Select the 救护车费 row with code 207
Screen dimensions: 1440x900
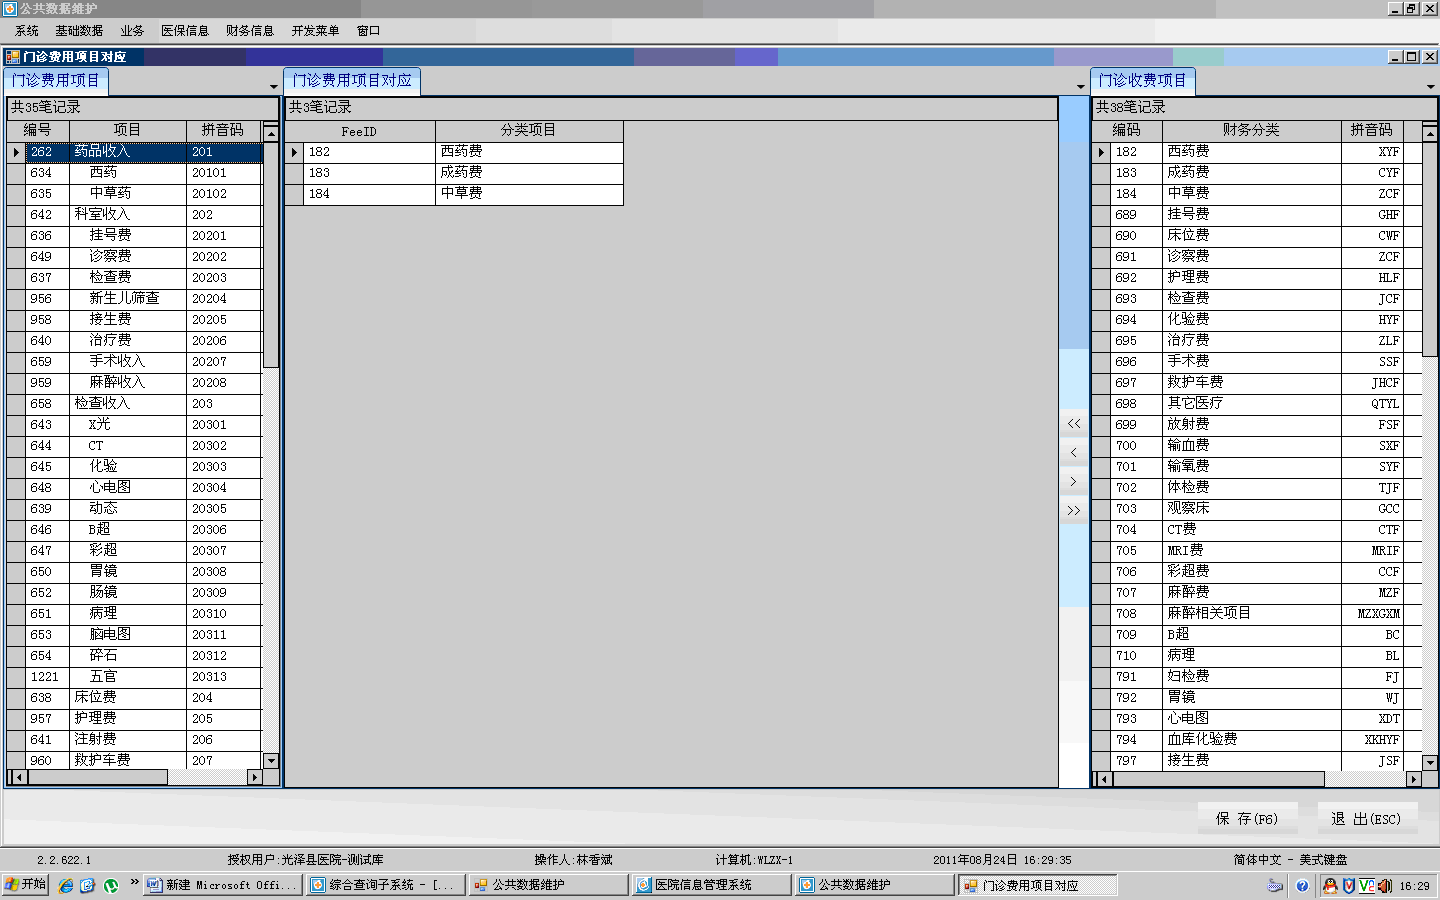point(135,760)
